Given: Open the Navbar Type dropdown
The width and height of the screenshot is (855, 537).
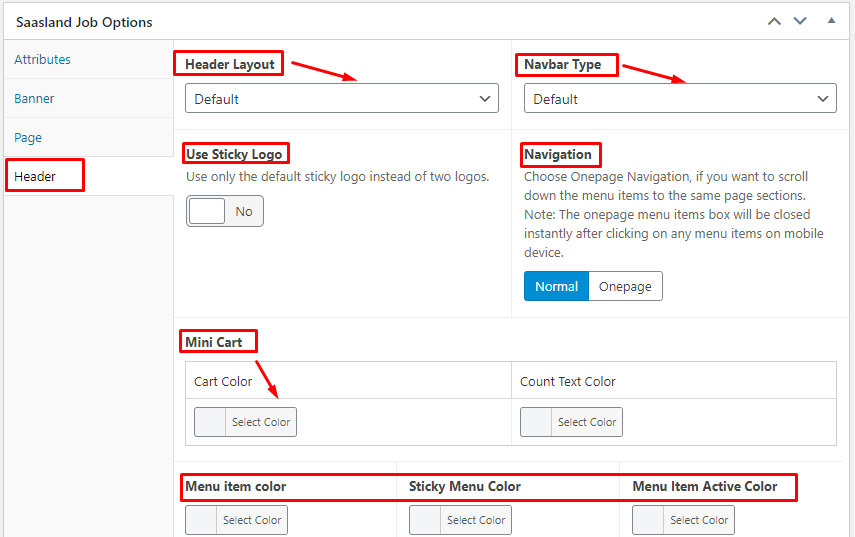Looking at the screenshot, I should pos(680,98).
